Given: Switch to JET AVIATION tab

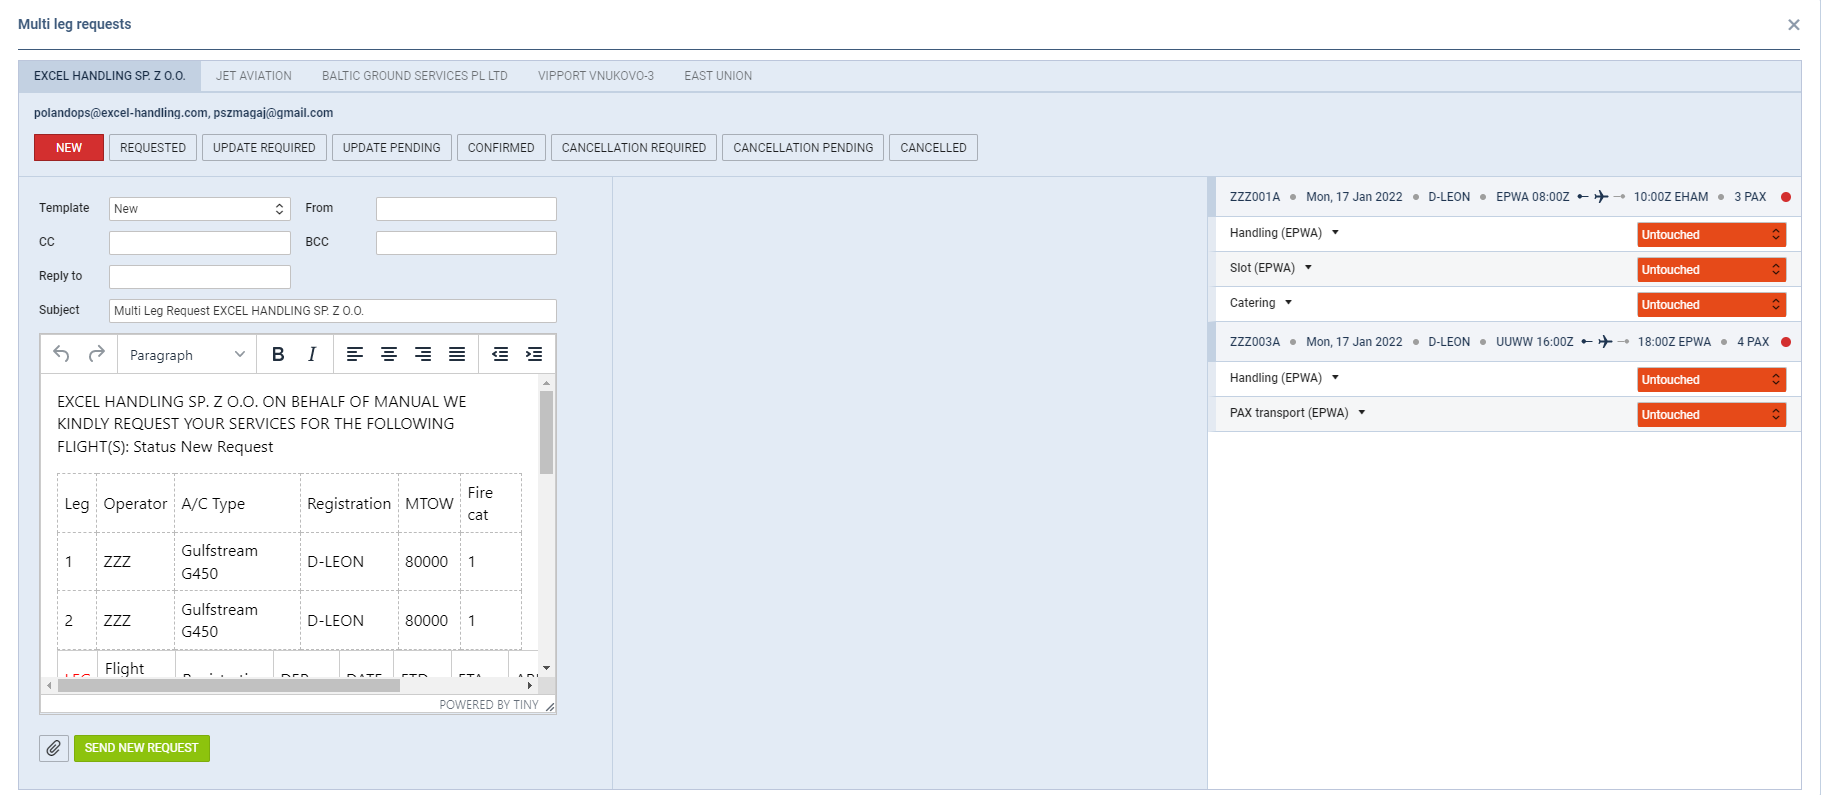Looking at the screenshot, I should point(254,76).
